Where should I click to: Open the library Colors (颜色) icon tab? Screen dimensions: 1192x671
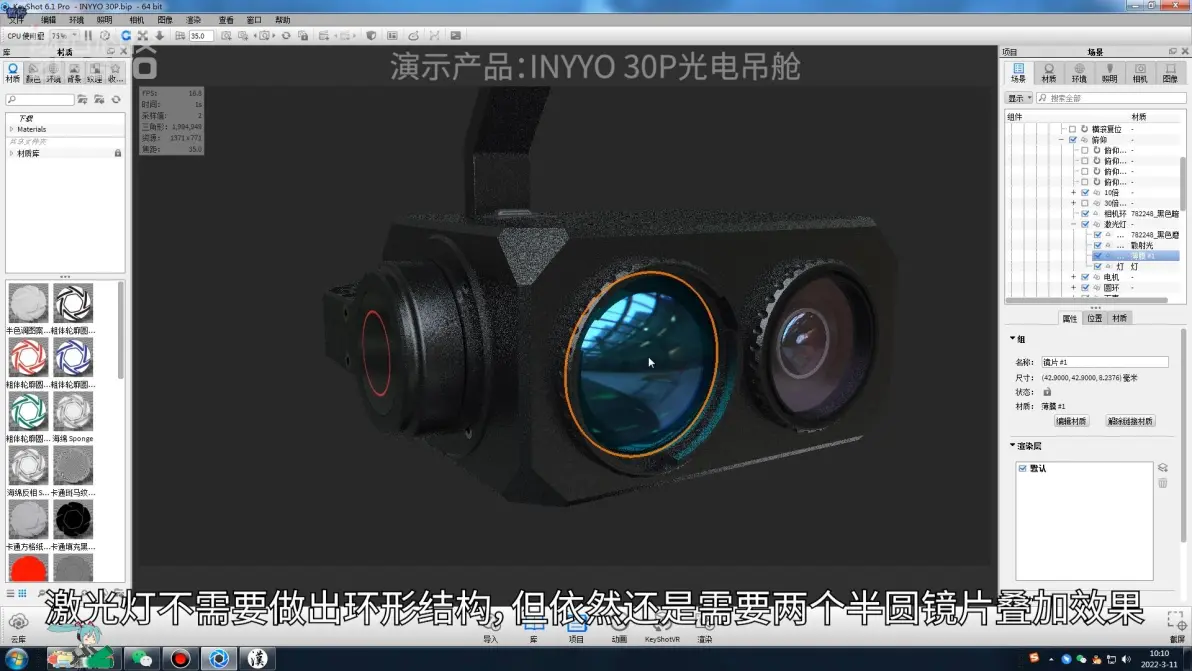click(33, 73)
